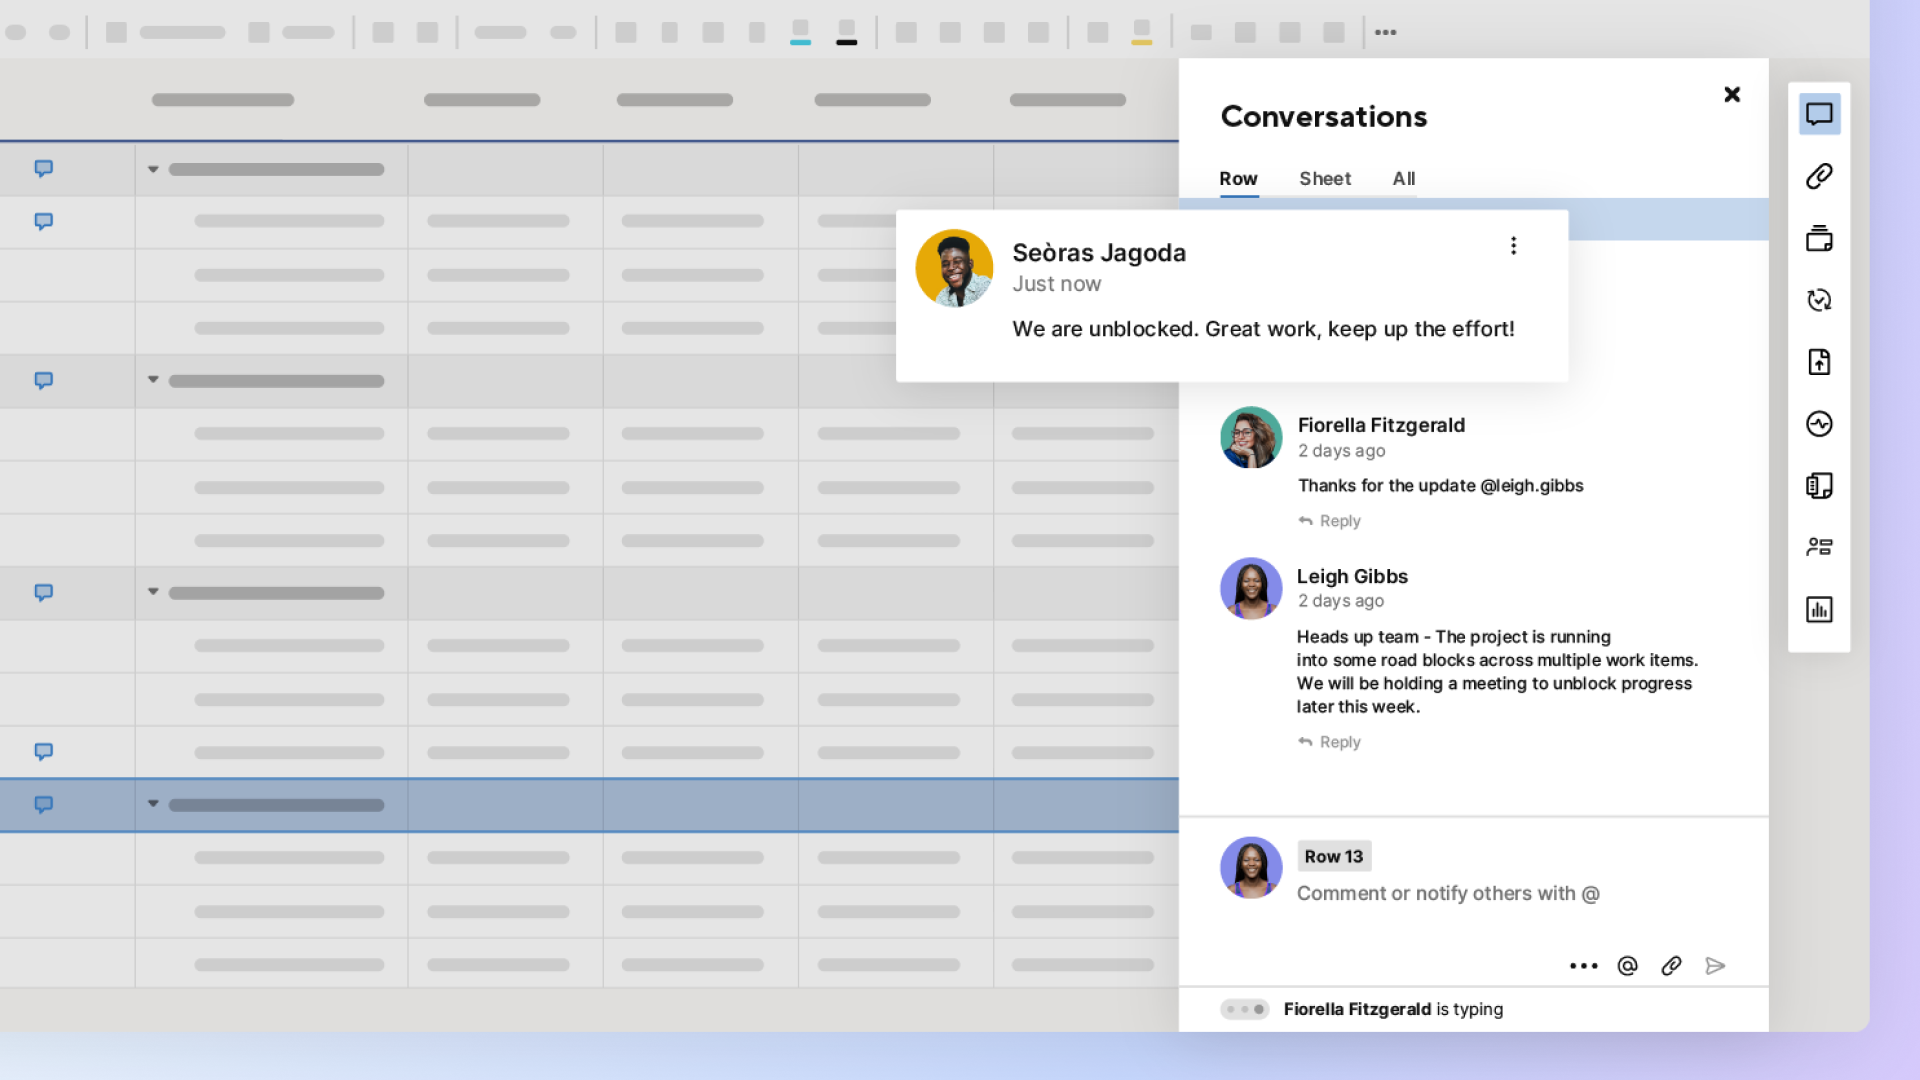Open the Attachments paperclip icon

click(x=1819, y=175)
